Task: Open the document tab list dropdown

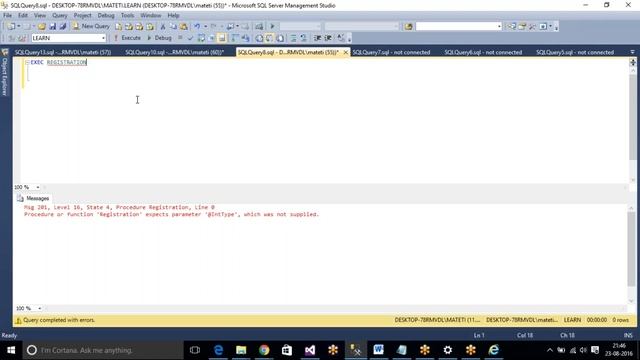Action: 632,52
